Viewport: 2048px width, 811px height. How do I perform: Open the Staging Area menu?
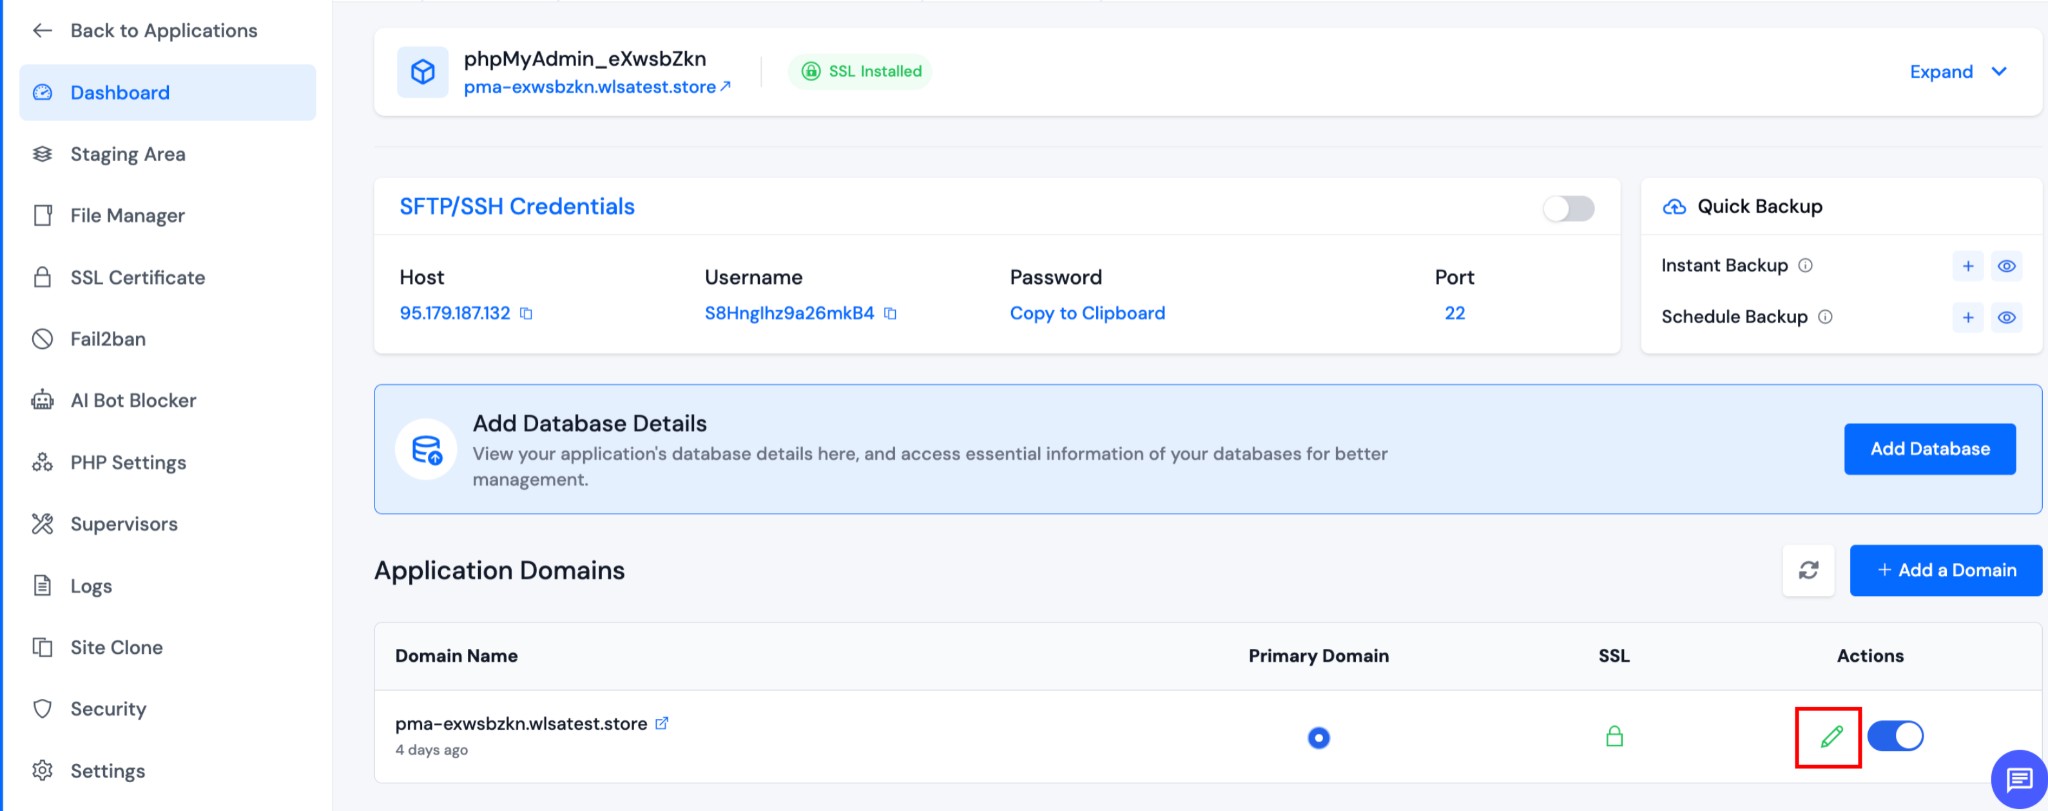click(127, 154)
